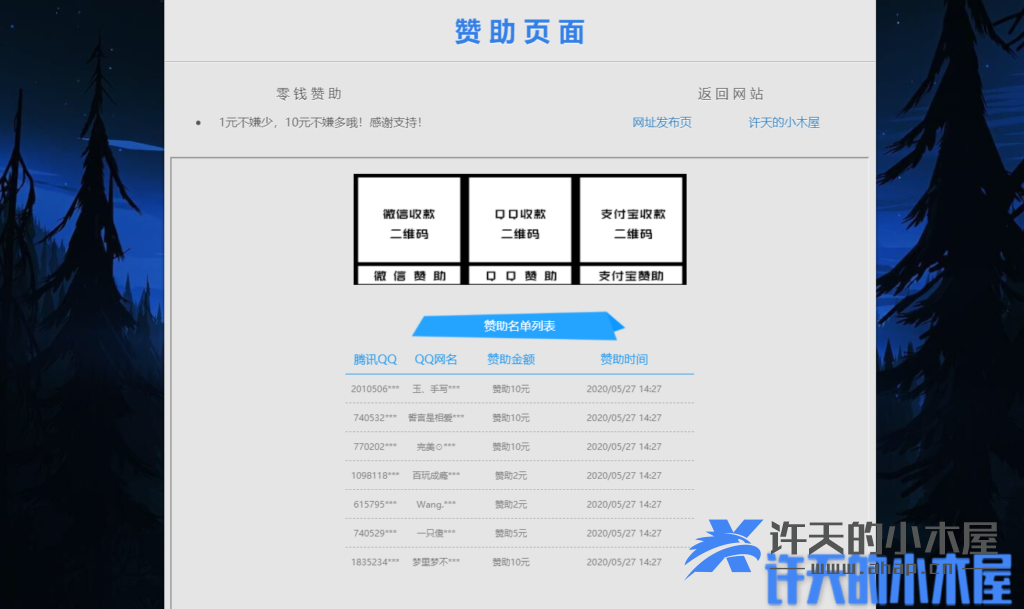Select the 微信赞助 label
This screenshot has width=1024, height=609.
coord(409,275)
